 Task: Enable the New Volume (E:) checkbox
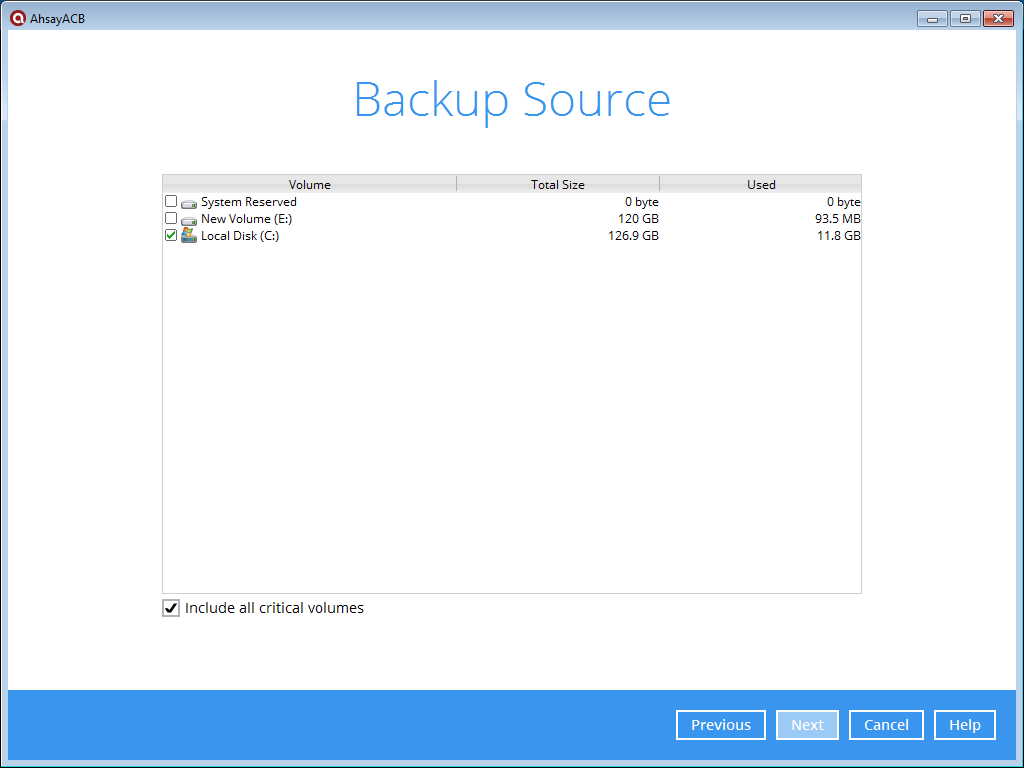[x=171, y=218]
